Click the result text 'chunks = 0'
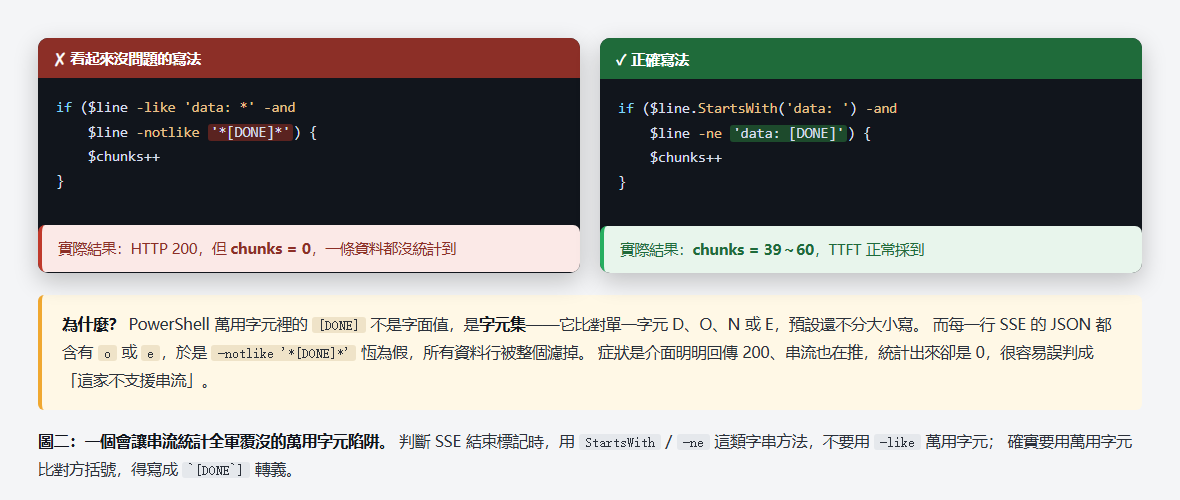 coord(270,248)
